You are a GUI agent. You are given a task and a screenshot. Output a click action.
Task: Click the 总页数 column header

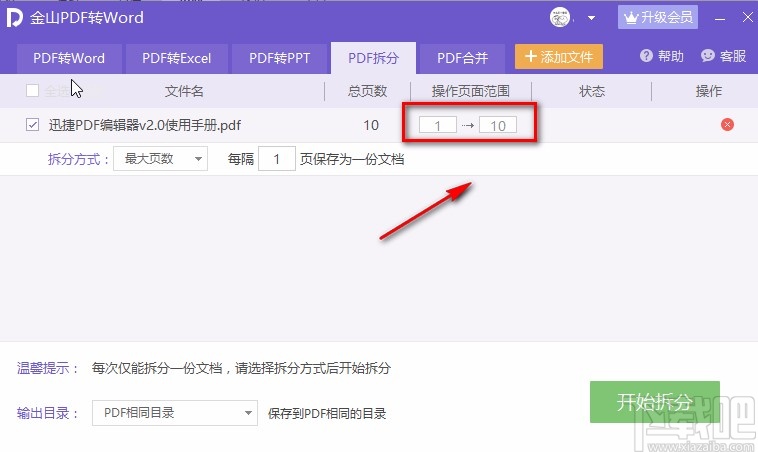click(x=367, y=91)
